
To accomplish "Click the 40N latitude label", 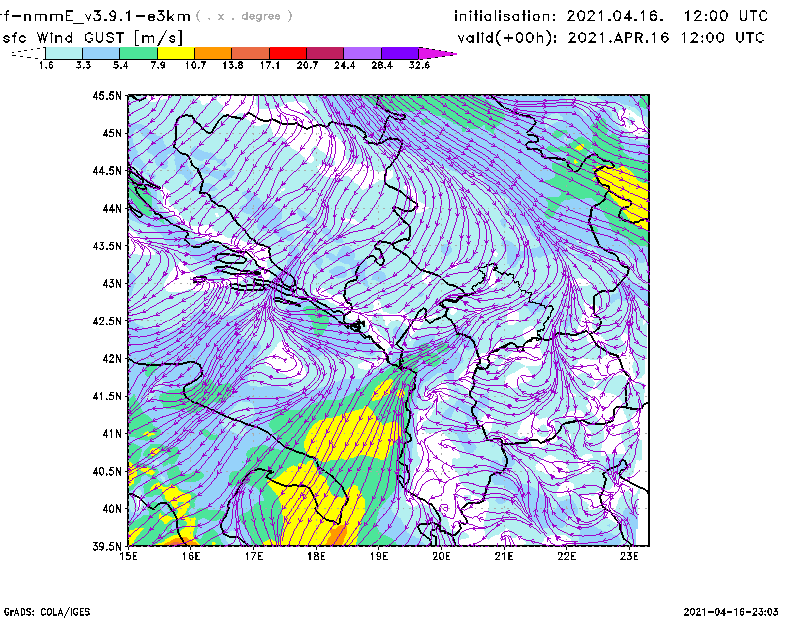I will coord(112,509).
